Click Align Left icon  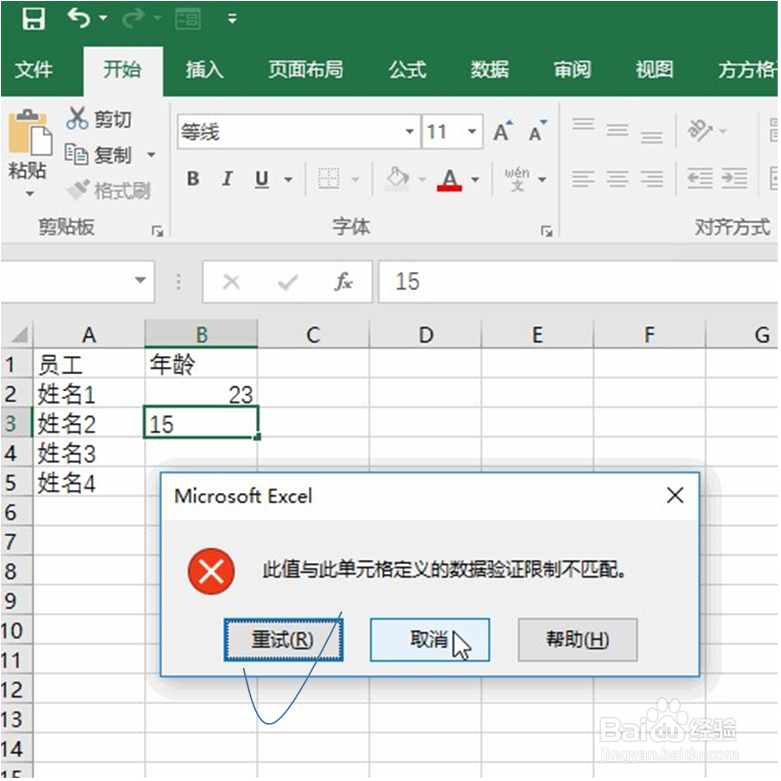583,178
